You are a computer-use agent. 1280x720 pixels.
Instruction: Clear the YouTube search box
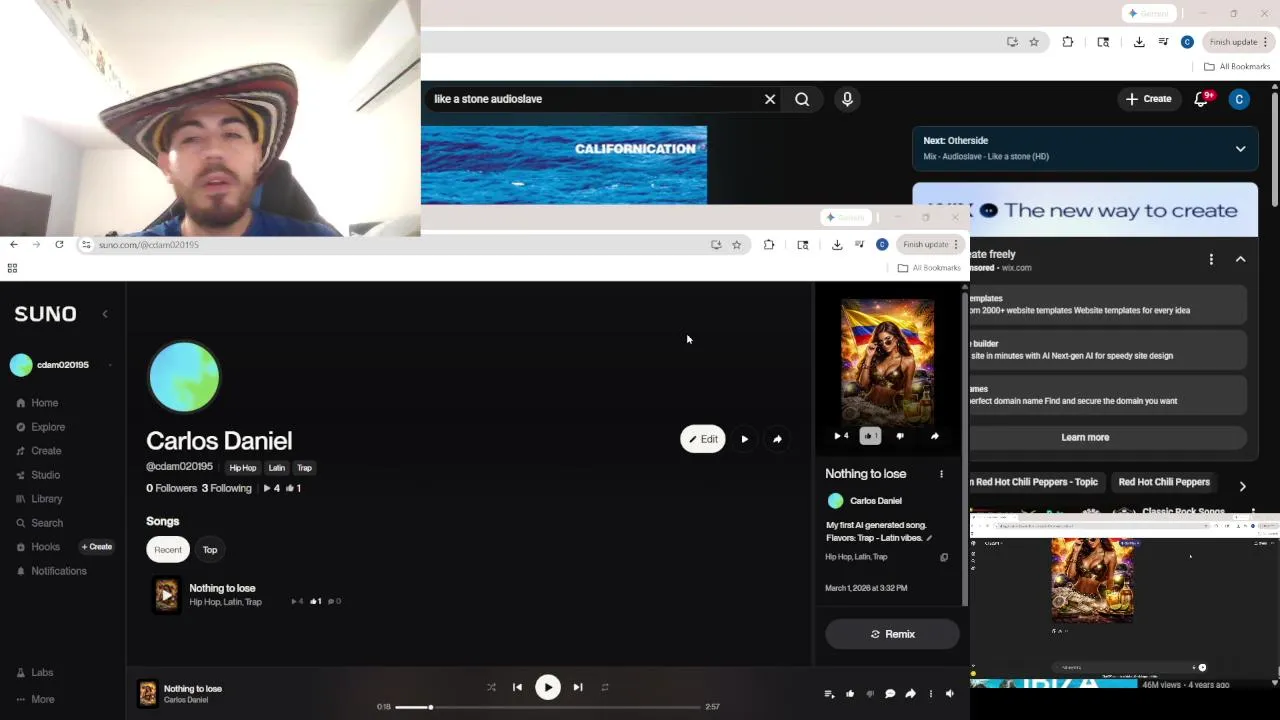(x=770, y=99)
